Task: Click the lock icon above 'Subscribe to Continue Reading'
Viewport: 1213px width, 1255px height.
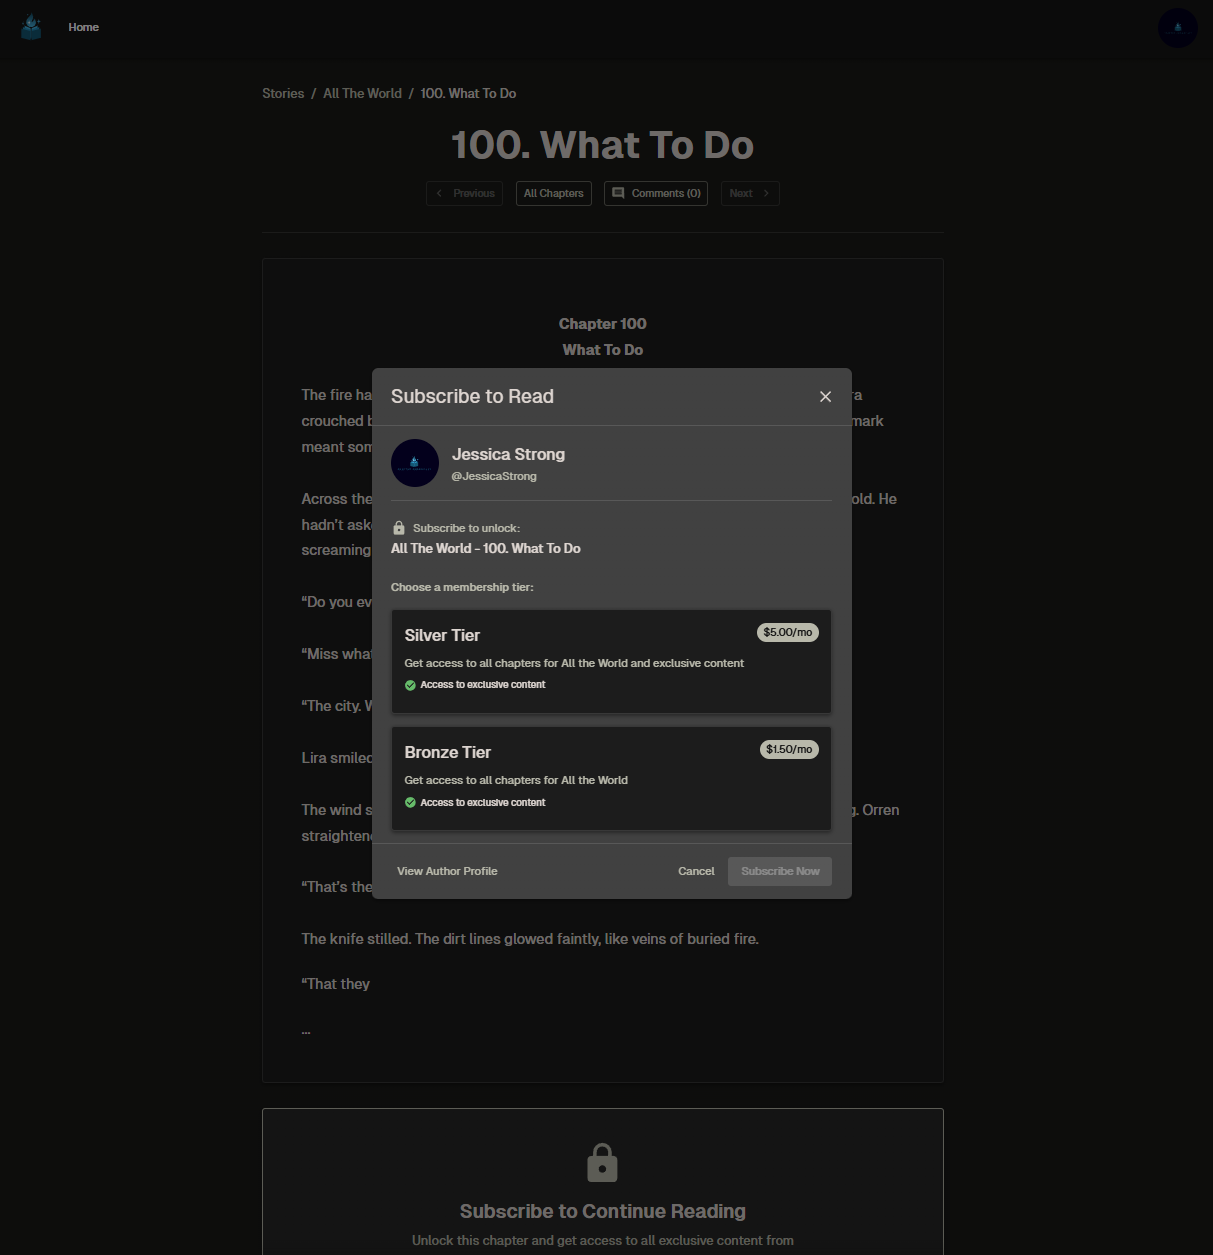Action: [602, 1162]
